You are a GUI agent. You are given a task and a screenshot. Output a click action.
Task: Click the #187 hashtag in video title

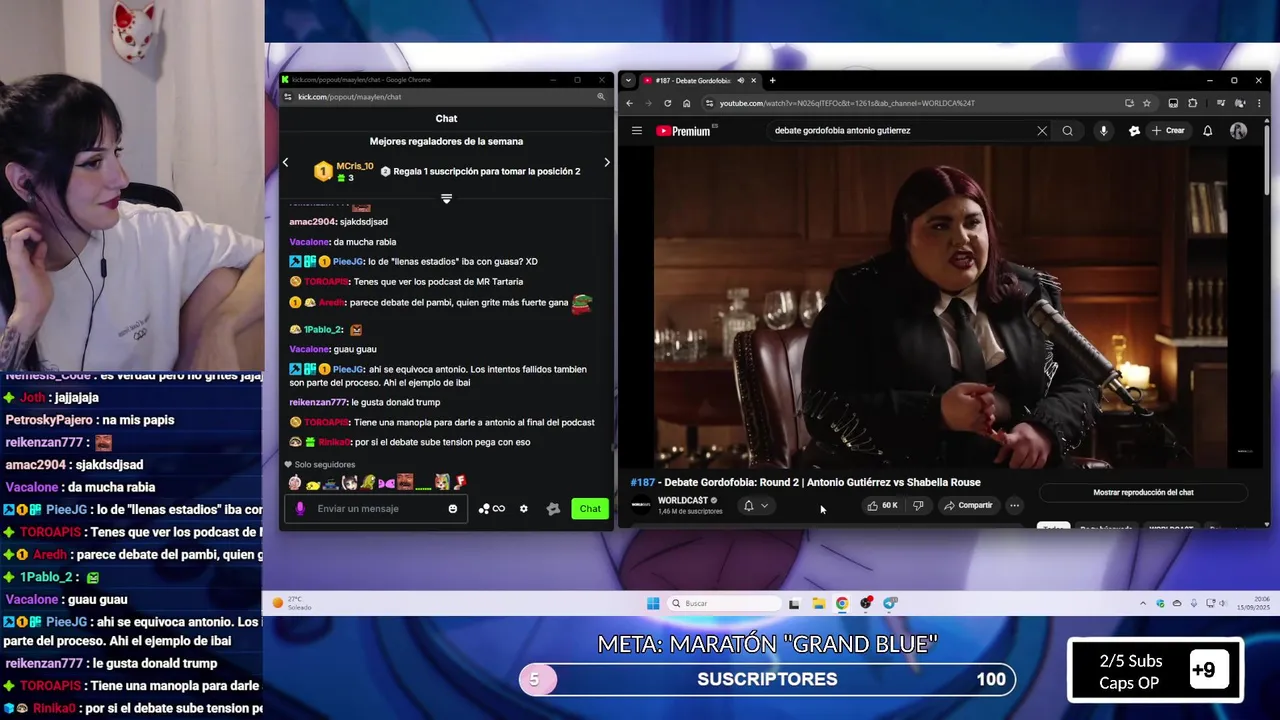(x=642, y=482)
